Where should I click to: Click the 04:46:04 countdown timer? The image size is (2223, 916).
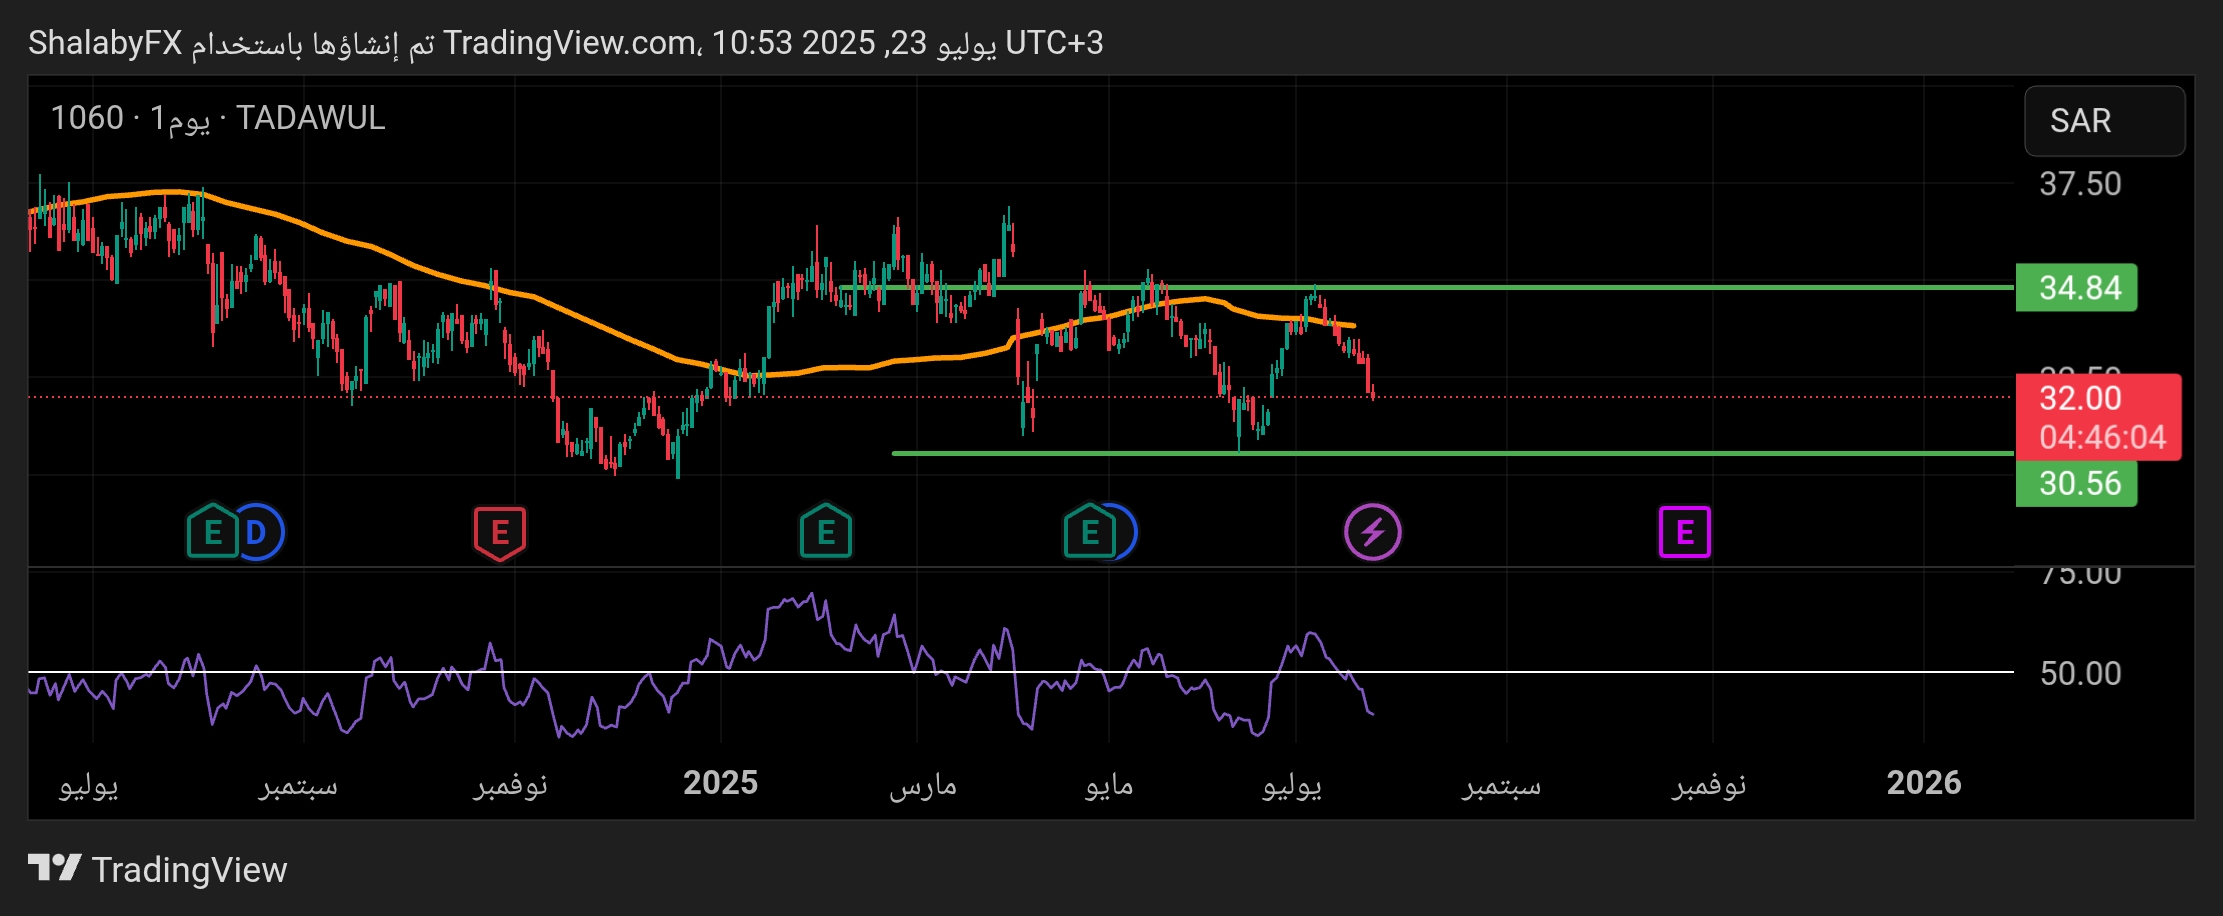click(2102, 437)
